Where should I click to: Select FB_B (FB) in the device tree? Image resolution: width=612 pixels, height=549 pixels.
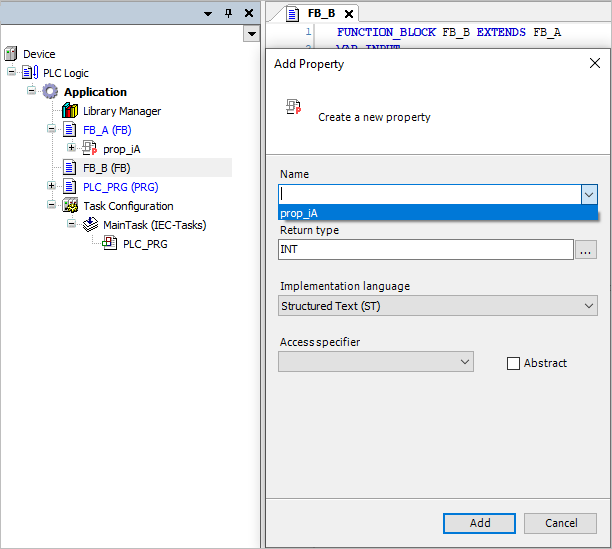106,168
